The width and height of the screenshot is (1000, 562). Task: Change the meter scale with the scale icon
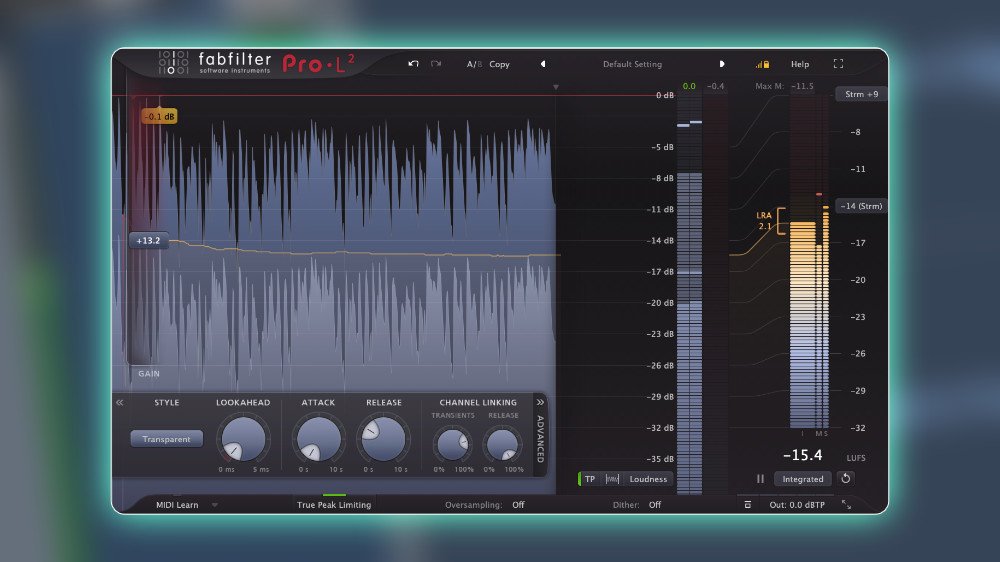pos(612,479)
